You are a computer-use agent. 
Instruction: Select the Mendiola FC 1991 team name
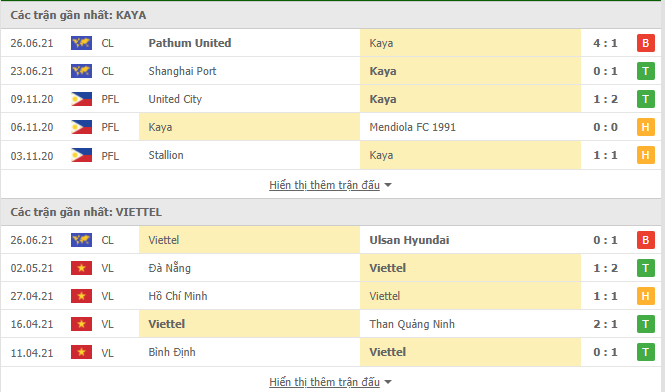tap(412, 127)
